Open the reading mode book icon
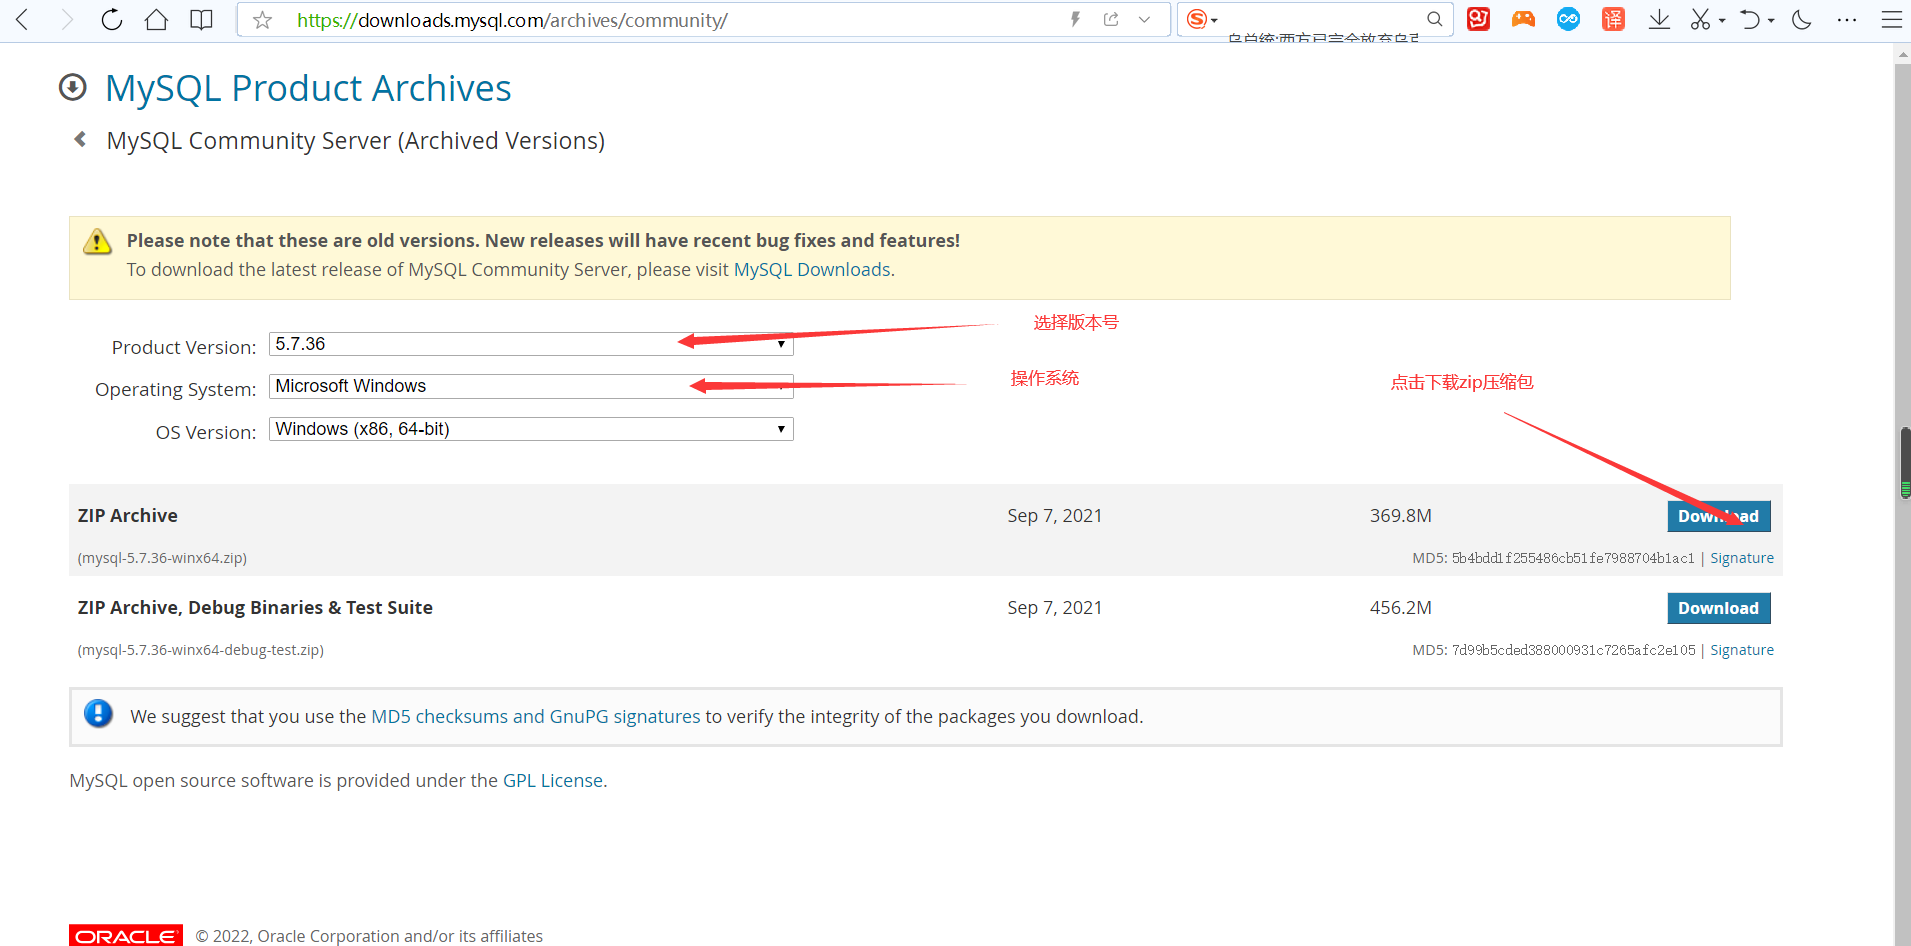Screen dimensions: 1911x946 coord(201,19)
